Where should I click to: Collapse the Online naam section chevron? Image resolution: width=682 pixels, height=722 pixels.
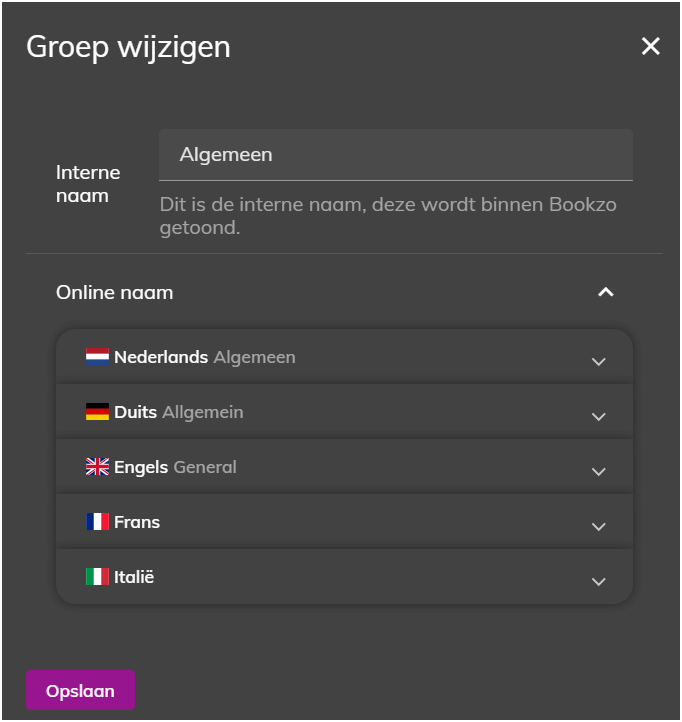click(606, 292)
